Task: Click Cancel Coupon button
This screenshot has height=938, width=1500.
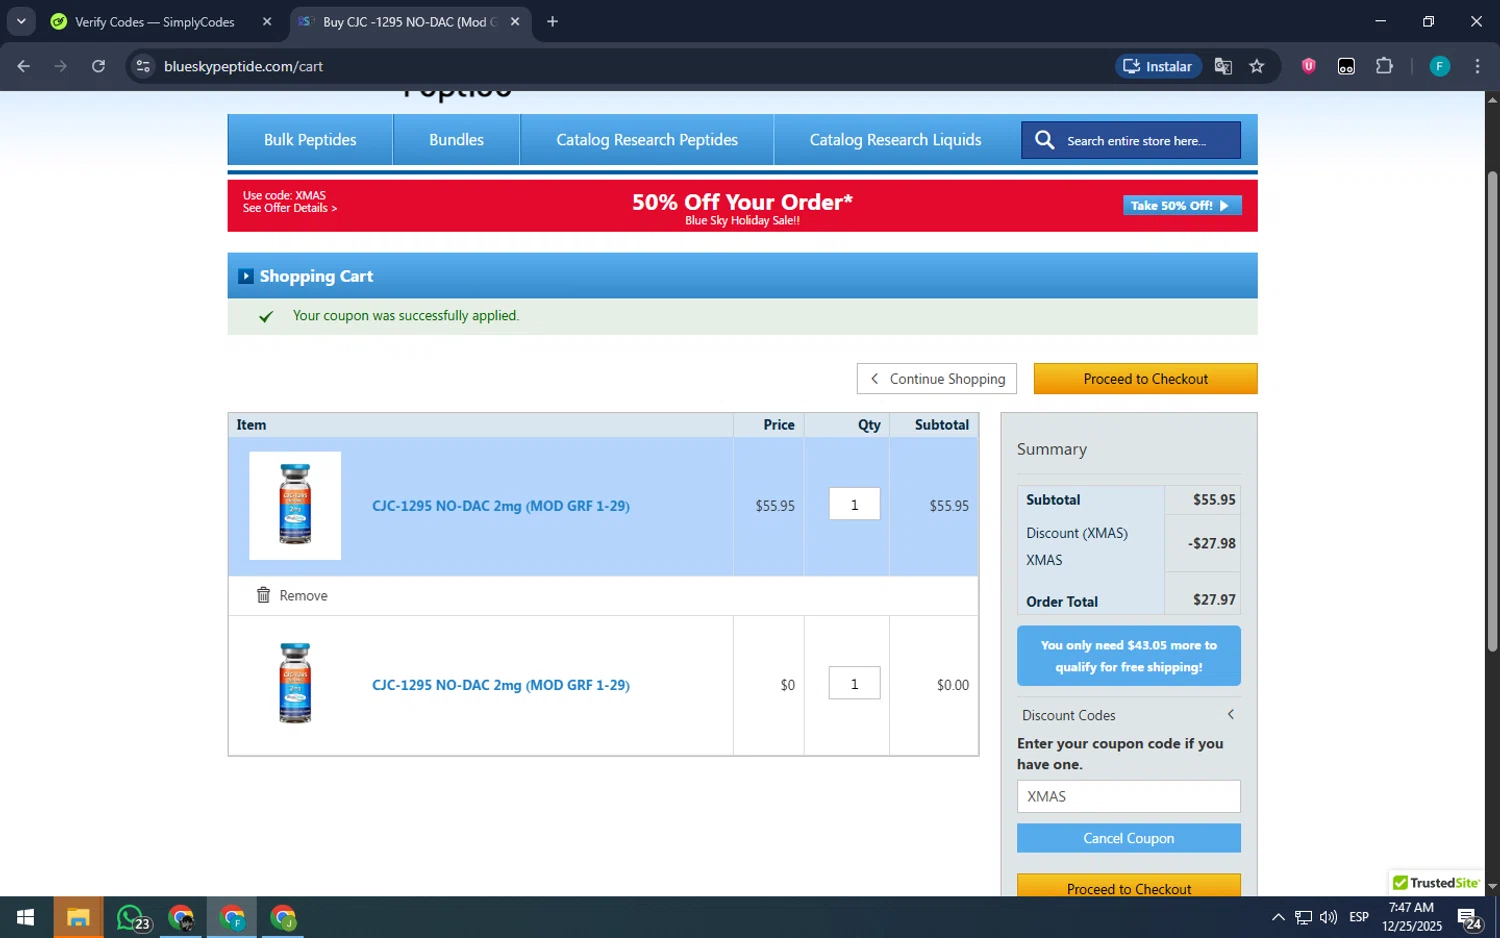Action: (1128, 838)
